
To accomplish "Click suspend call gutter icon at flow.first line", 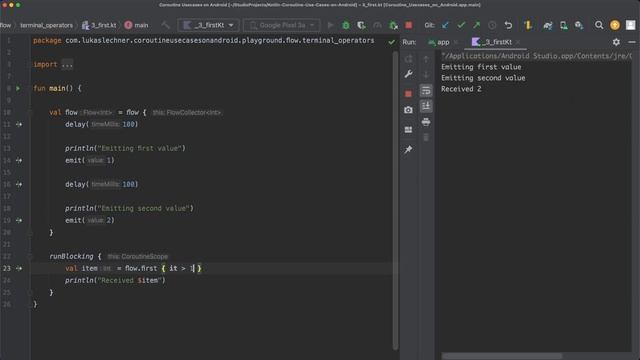I will (19, 269).
